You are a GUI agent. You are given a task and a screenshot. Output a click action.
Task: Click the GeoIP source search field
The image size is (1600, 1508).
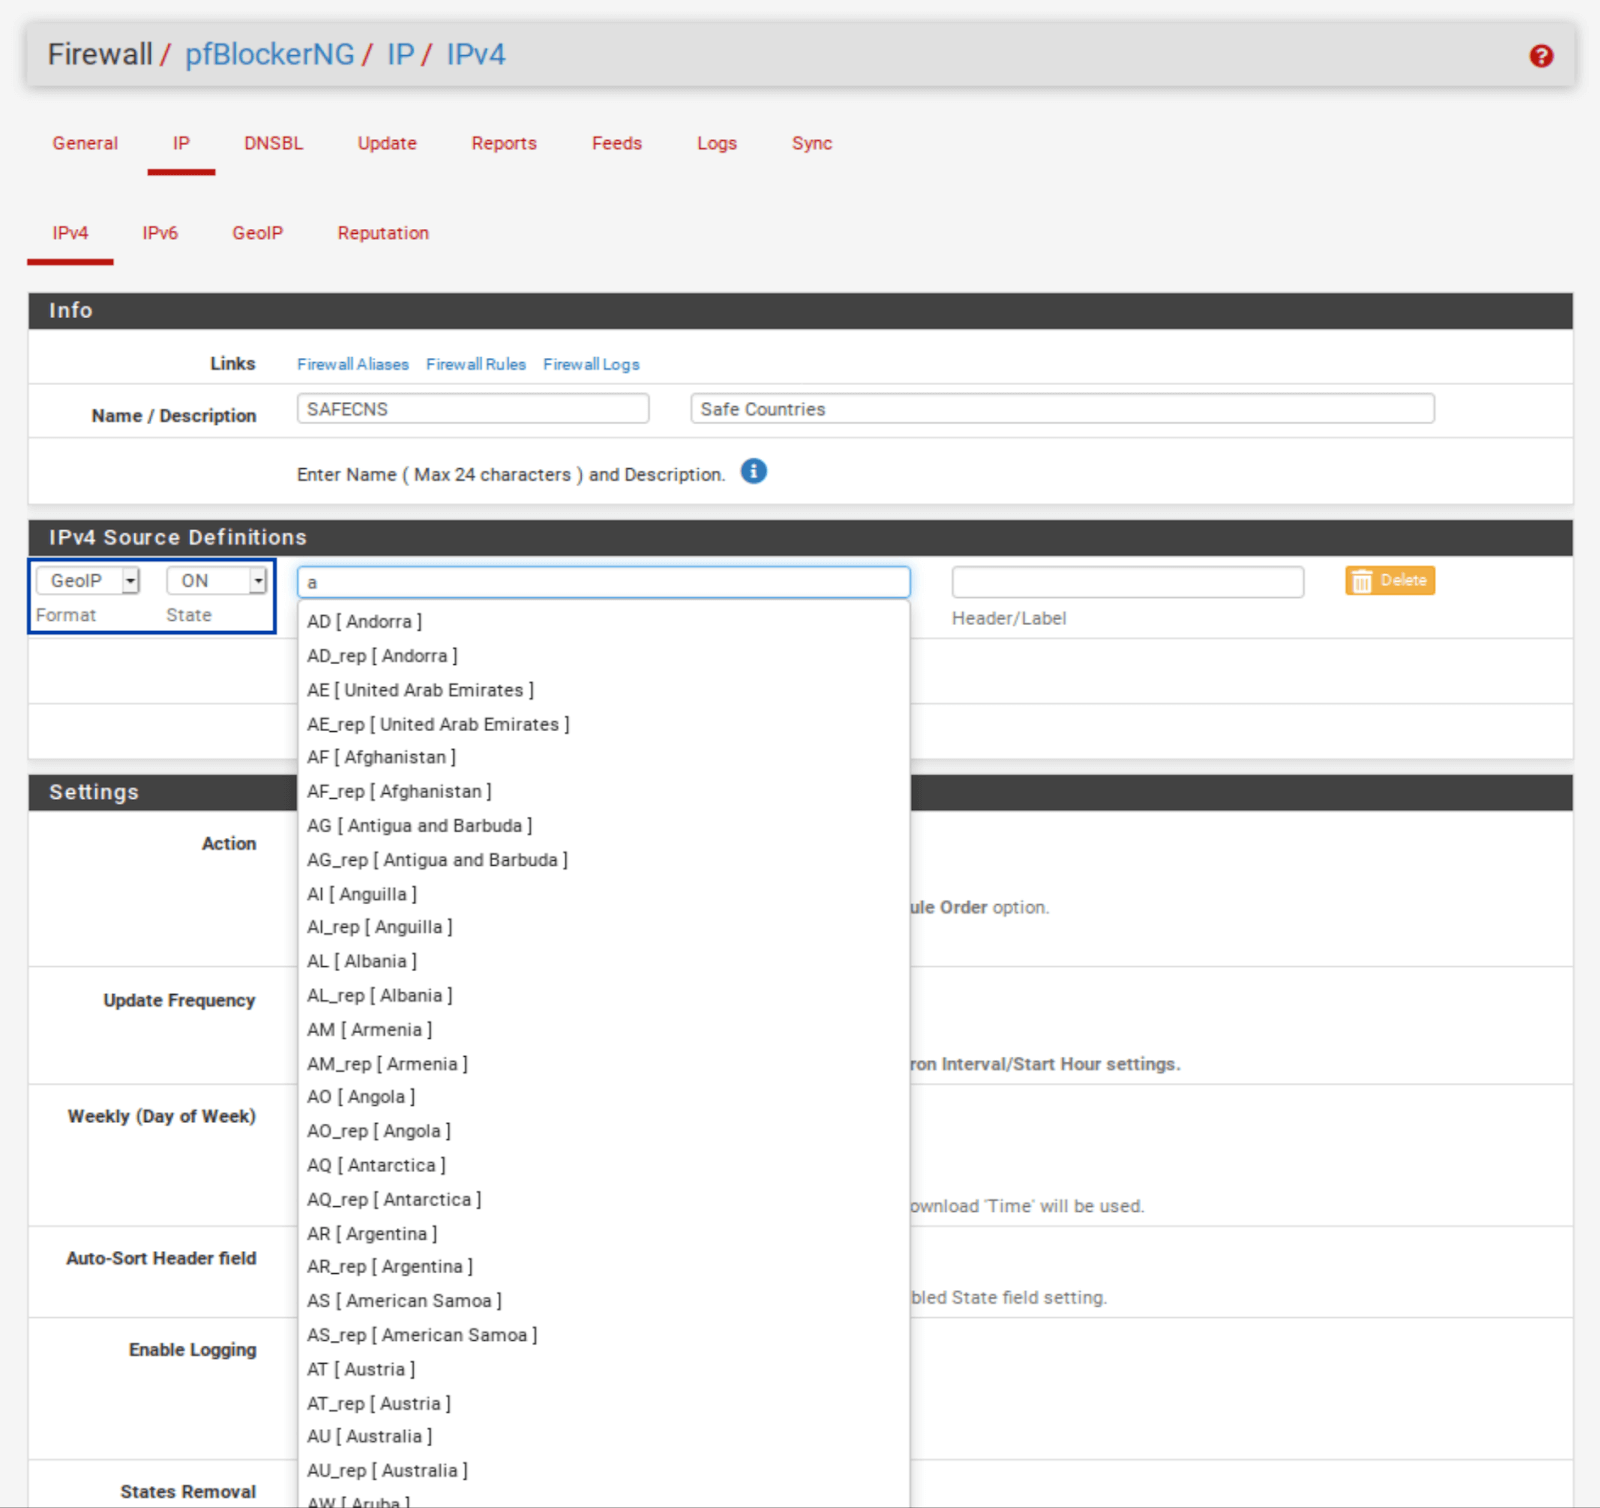click(x=604, y=582)
